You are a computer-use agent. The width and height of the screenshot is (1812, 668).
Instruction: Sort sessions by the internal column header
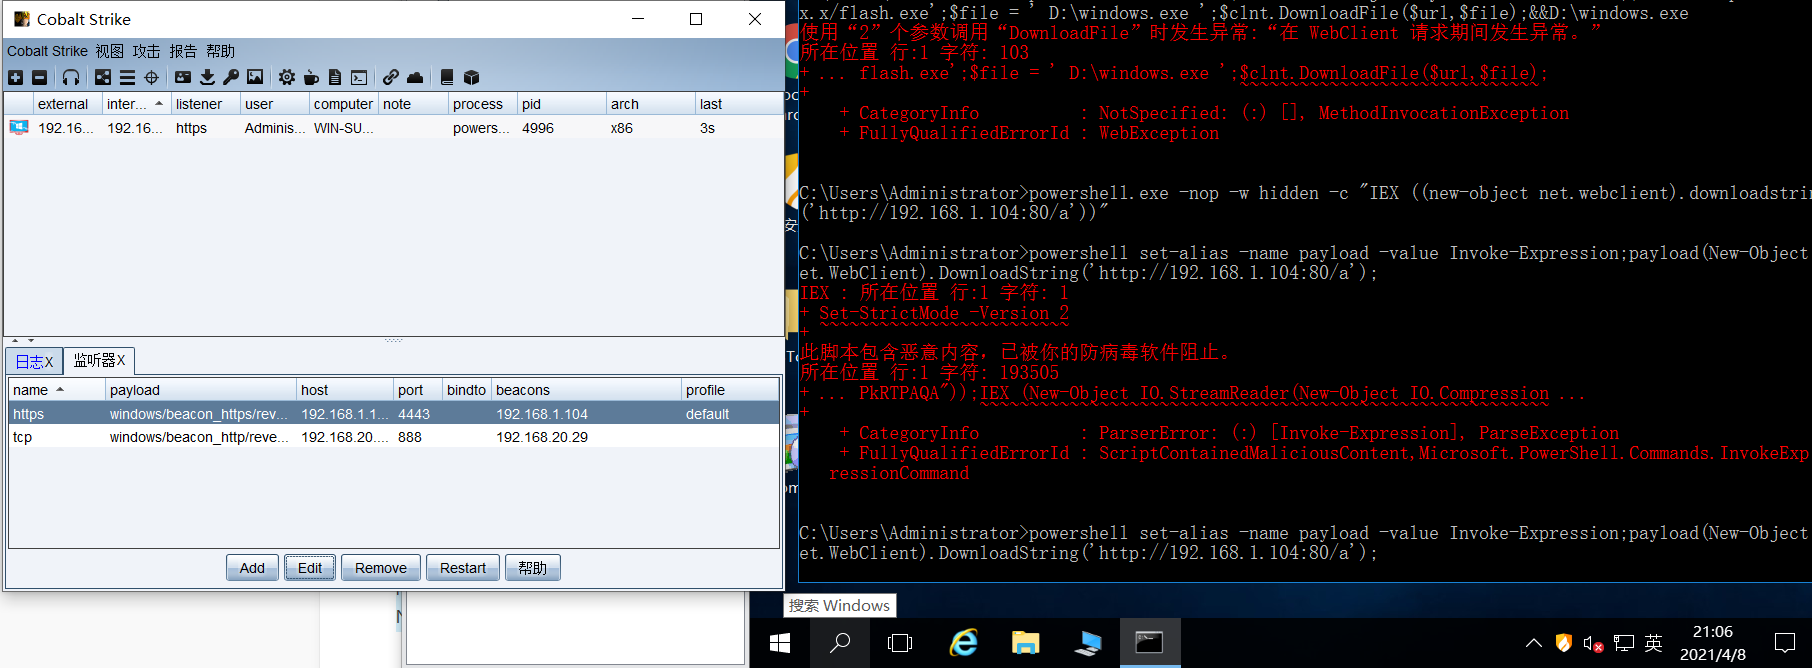coord(136,104)
